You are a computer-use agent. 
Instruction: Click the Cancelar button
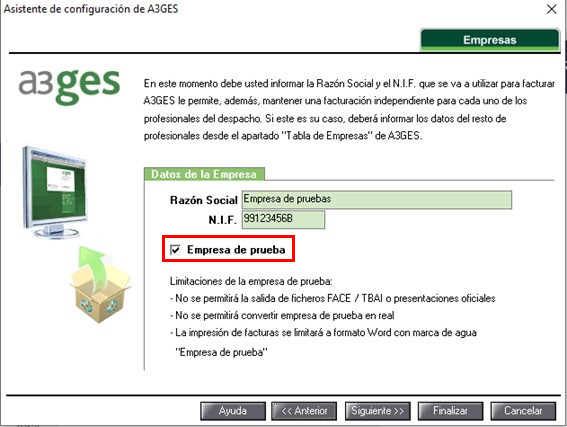tap(523, 411)
